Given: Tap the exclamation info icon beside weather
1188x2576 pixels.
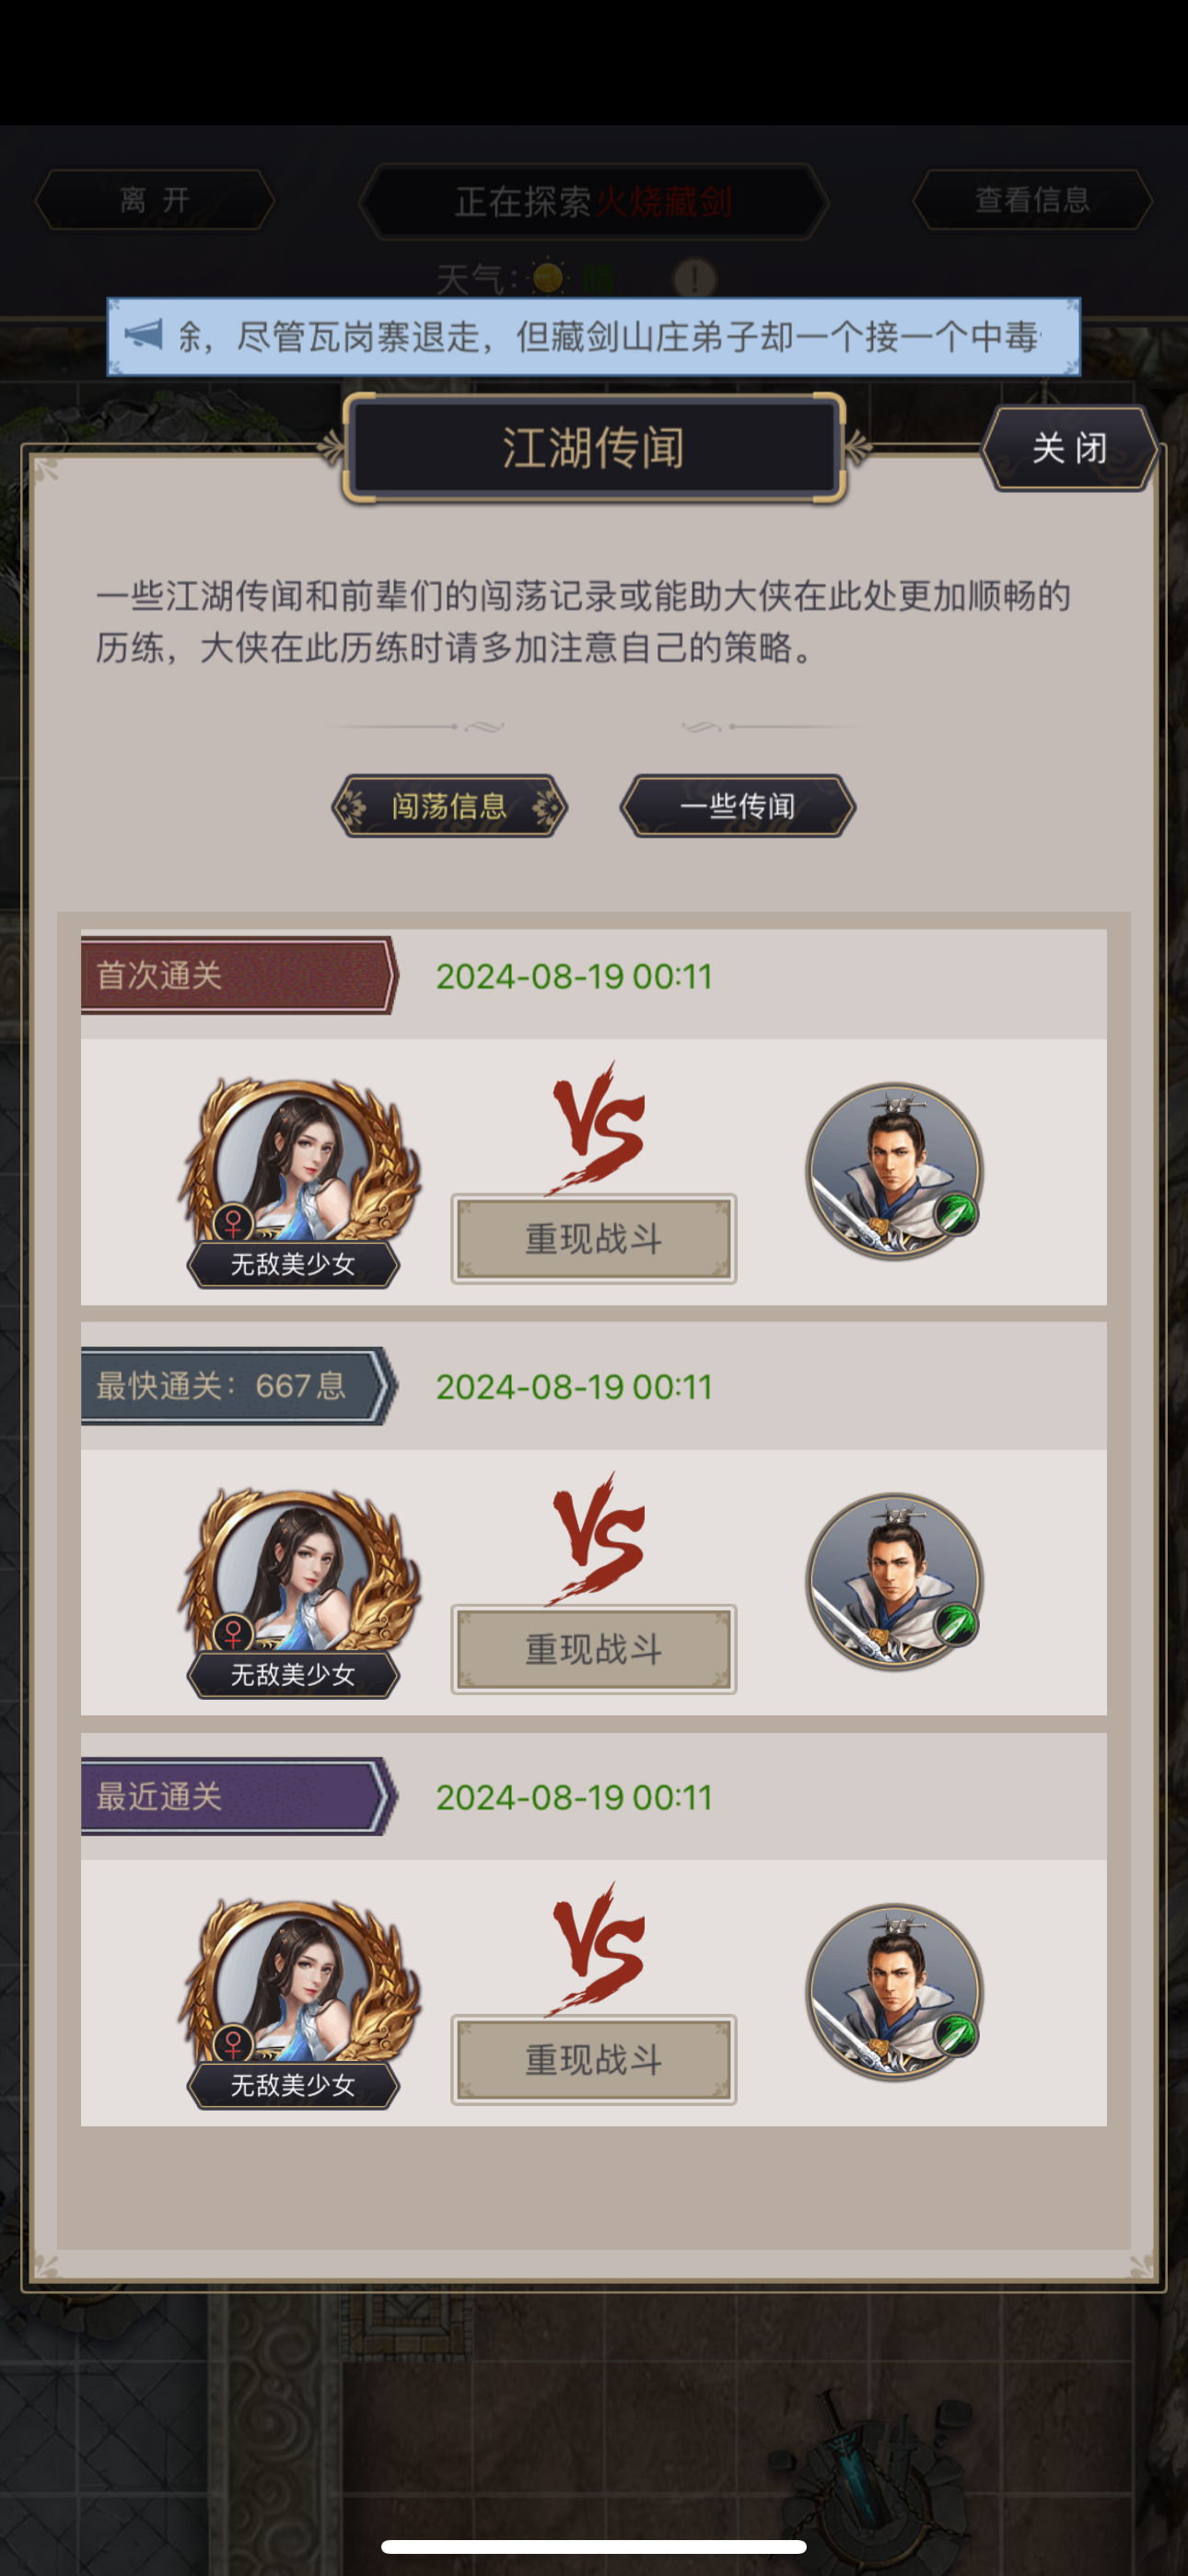Looking at the screenshot, I should point(694,278).
